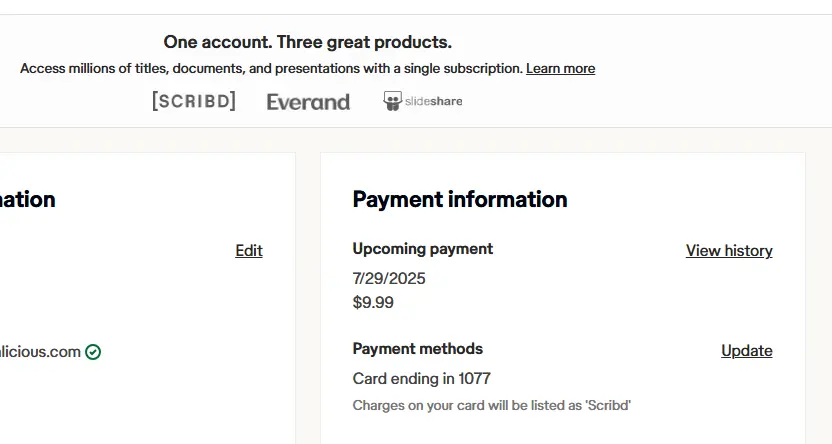
Task: Open View history for payments
Action: (729, 250)
